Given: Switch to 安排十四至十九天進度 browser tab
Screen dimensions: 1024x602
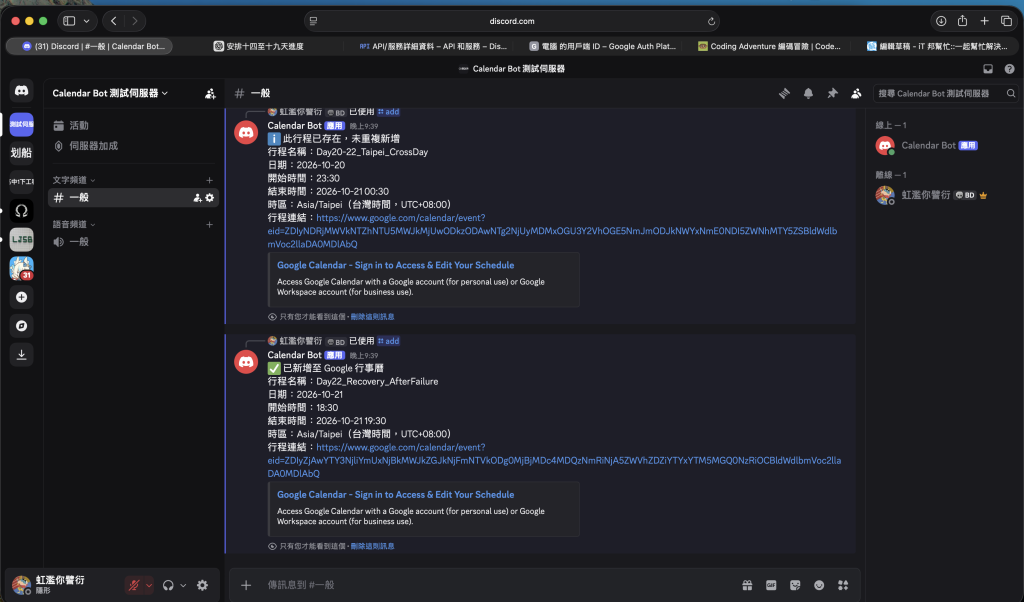Looking at the screenshot, I should 259,46.
